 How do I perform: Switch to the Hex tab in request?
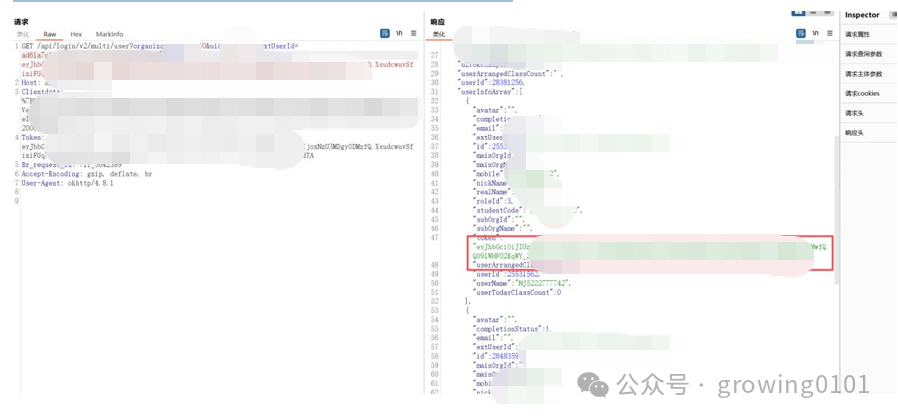[76, 34]
